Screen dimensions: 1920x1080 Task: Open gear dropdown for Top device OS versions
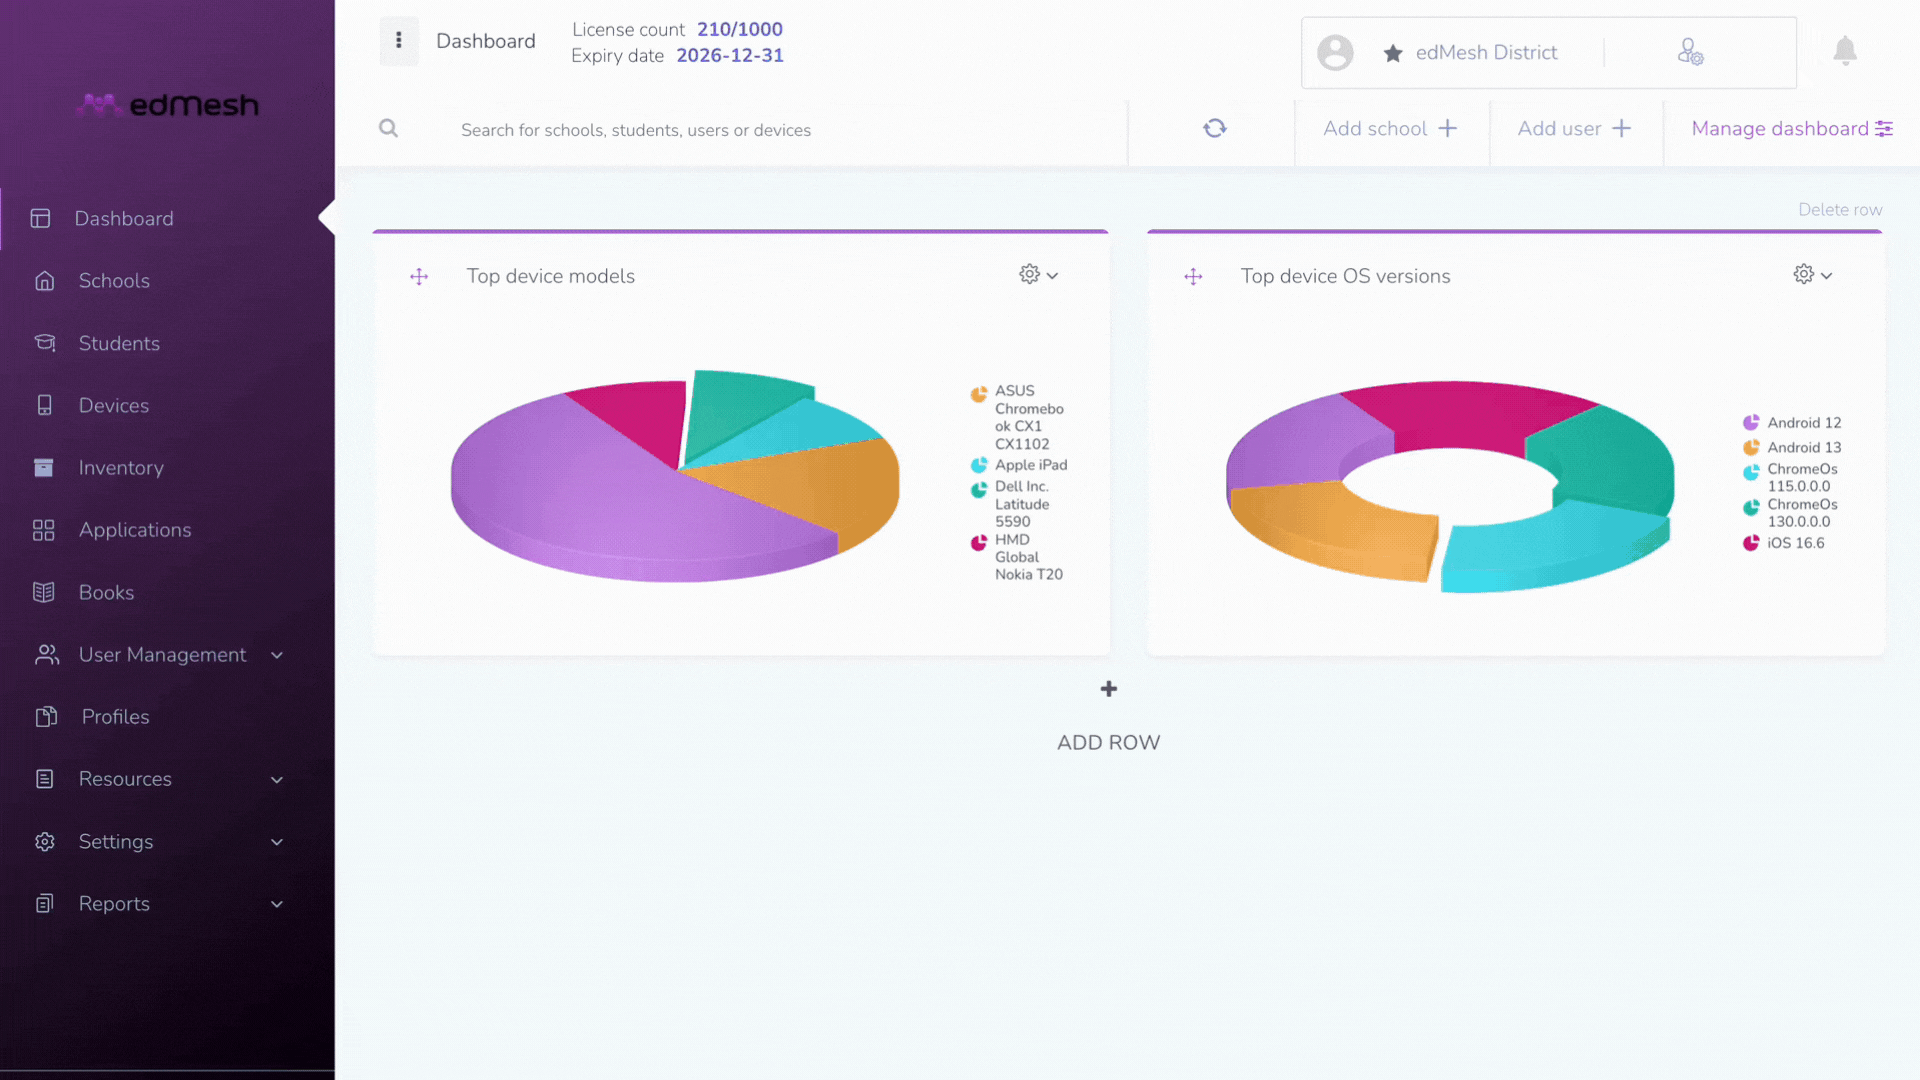pyautogui.click(x=1813, y=274)
